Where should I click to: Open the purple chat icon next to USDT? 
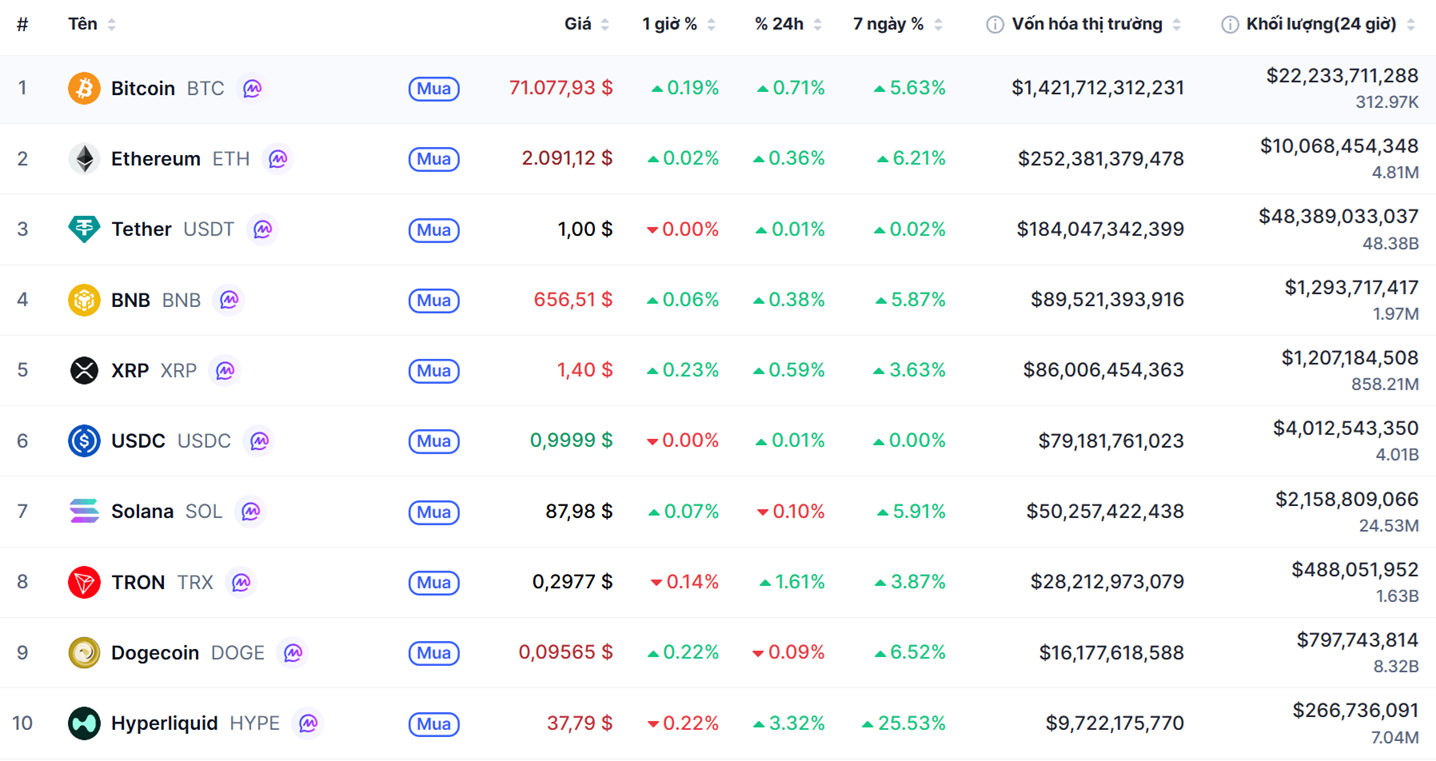click(x=262, y=229)
